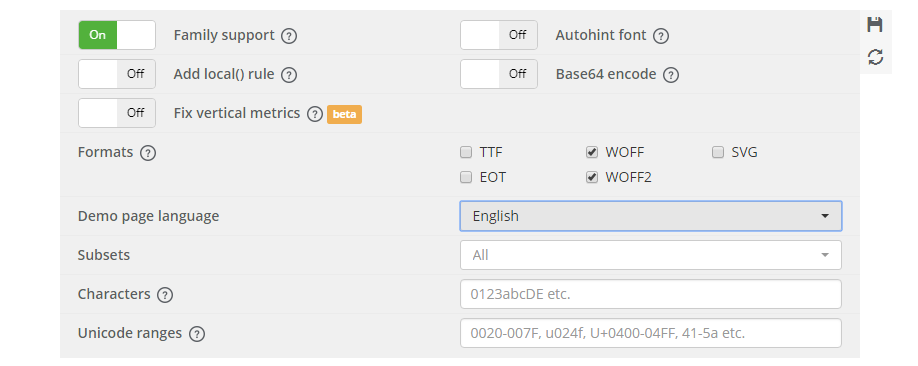
Task: Click the Characters input field
Action: 651,294
